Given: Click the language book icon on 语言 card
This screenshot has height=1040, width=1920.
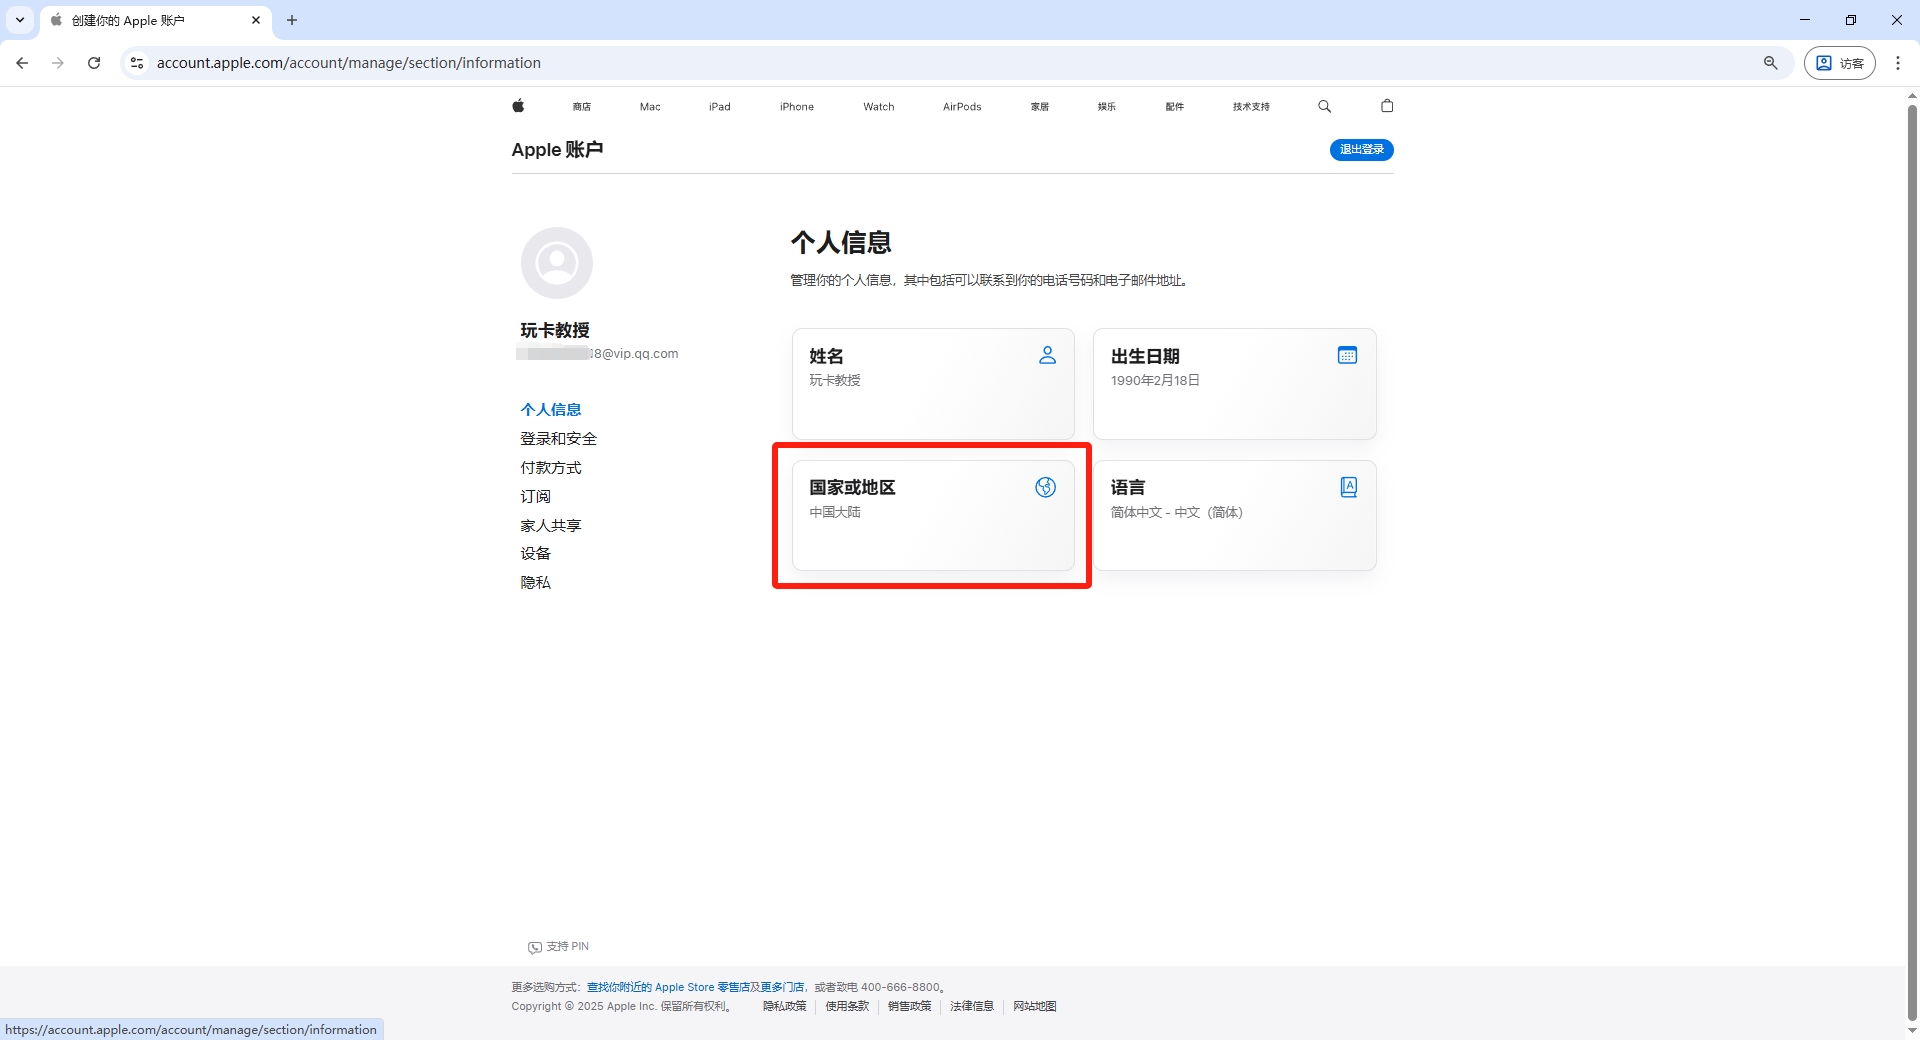Looking at the screenshot, I should [x=1348, y=487].
